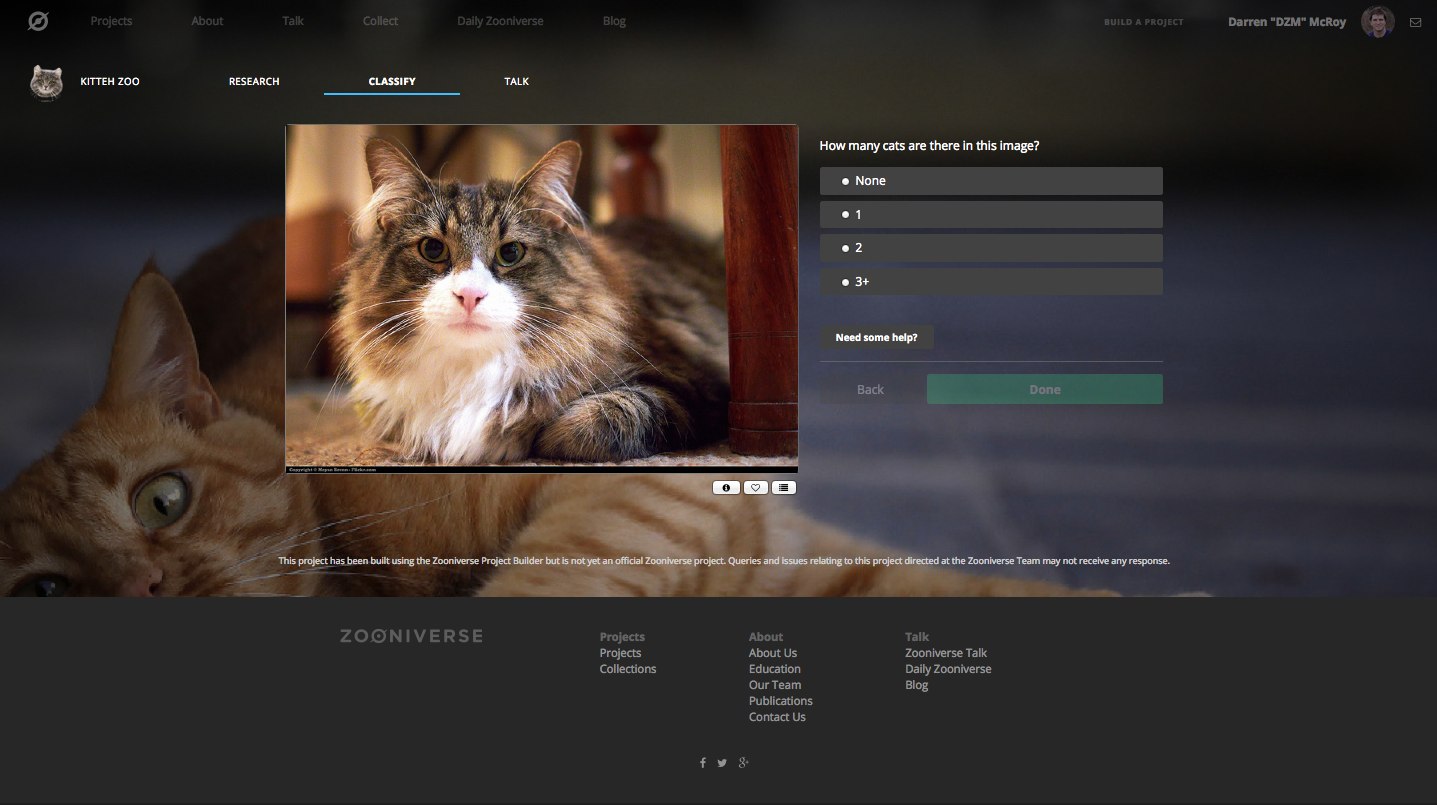Click the Zooniverse logo icon in header
This screenshot has width=1437, height=805.
tap(38, 21)
